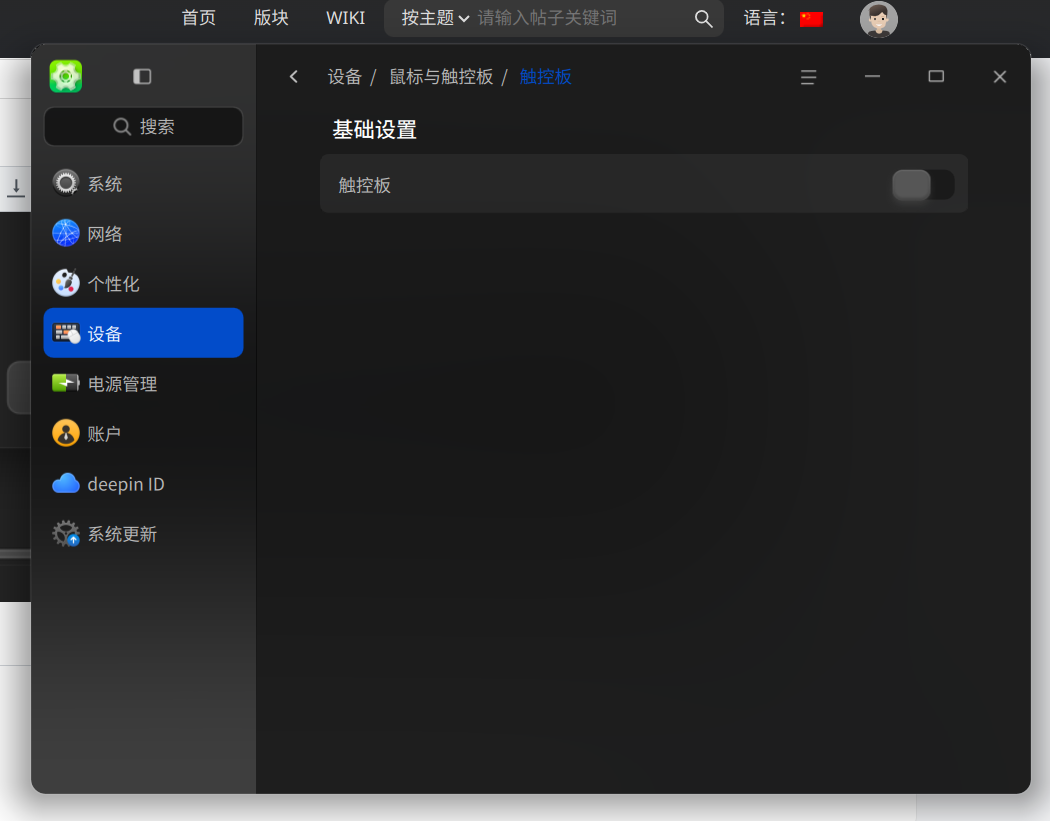Viewport: 1050px width, 821px height.
Task: Collapse the sidebar with the panel icon
Action: coord(142,76)
